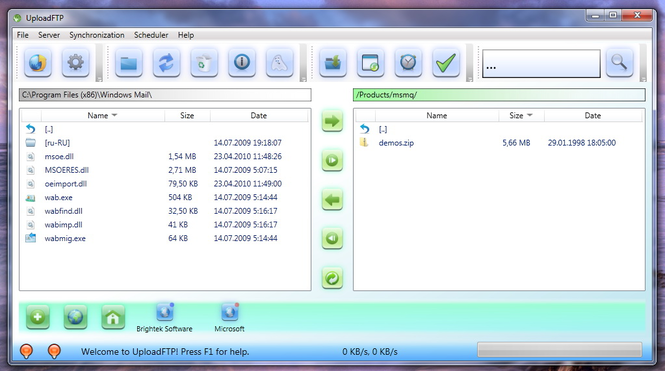Click the 'Welcome to UploadFTP!' status message
665x371 pixels.
[165, 352]
